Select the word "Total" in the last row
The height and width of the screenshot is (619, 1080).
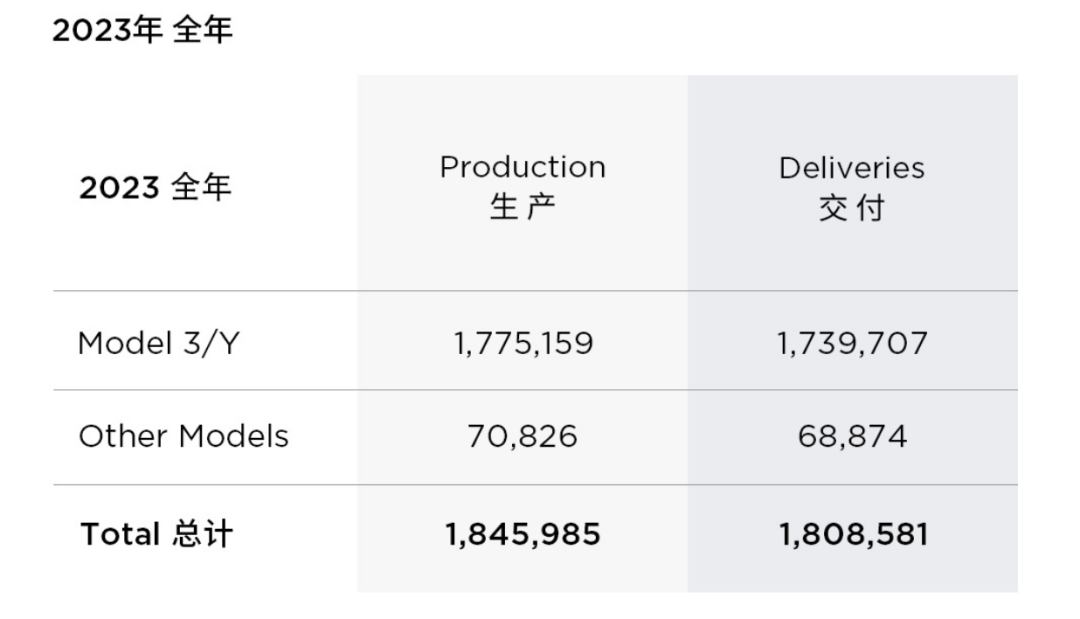coord(120,534)
